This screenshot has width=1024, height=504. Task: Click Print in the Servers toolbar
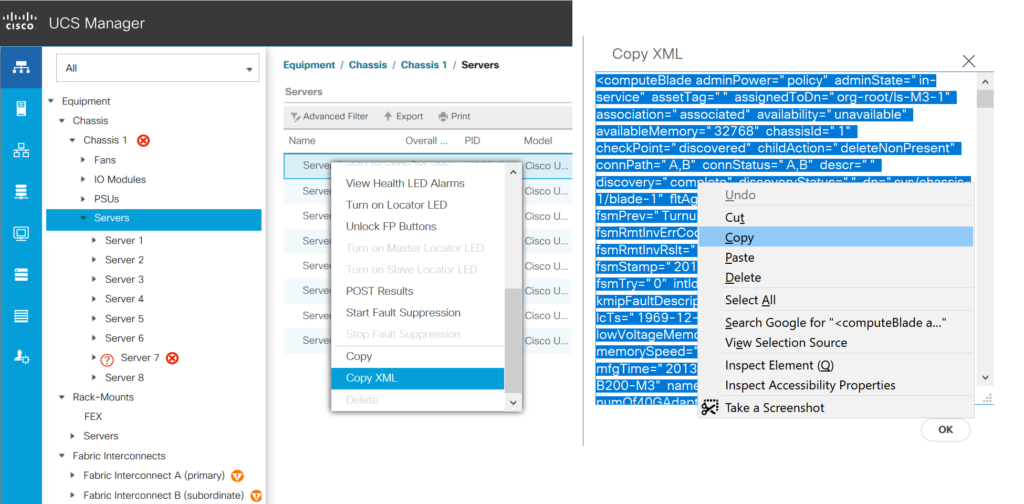tap(454, 116)
